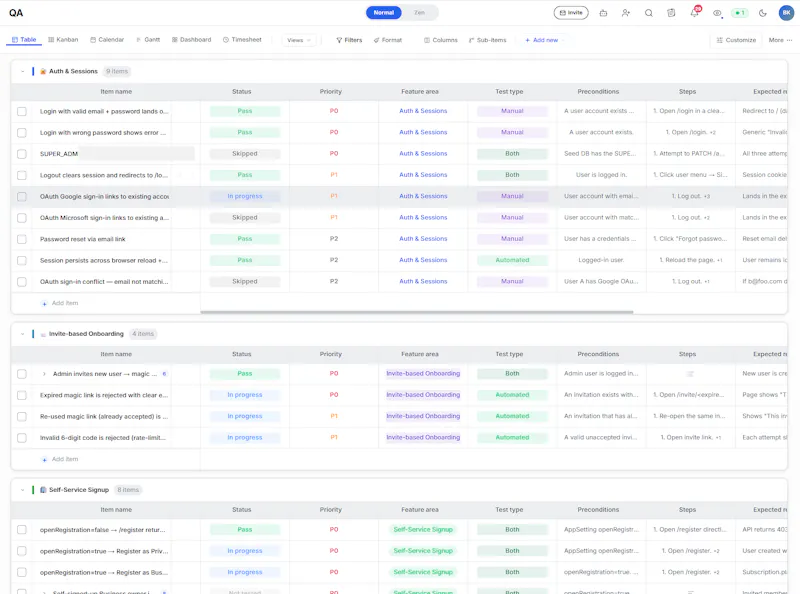Click the Invite button
This screenshot has width=800, height=594.
coord(571,13)
